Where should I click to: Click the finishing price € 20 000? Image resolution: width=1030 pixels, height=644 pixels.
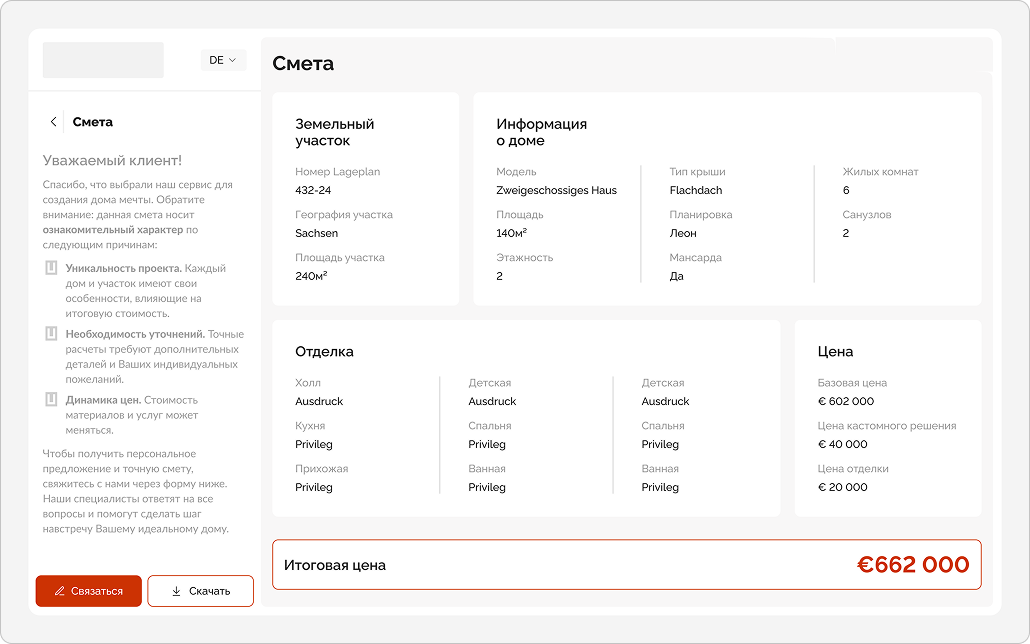pos(843,487)
